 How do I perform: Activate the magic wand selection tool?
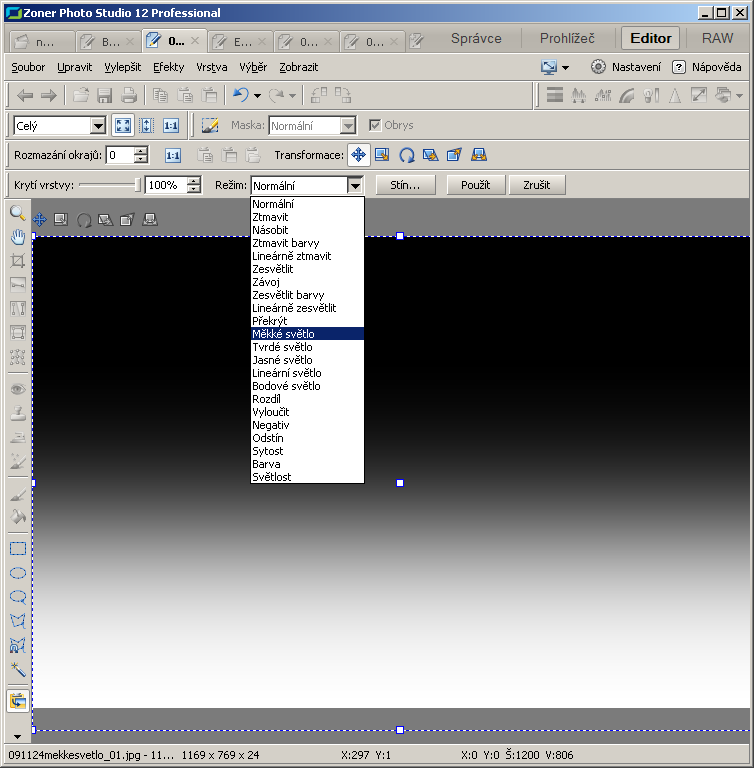click(17, 668)
